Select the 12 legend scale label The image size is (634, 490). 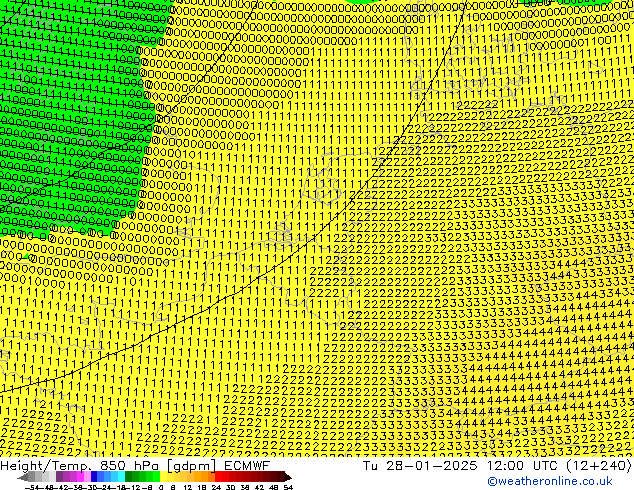[188, 487]
